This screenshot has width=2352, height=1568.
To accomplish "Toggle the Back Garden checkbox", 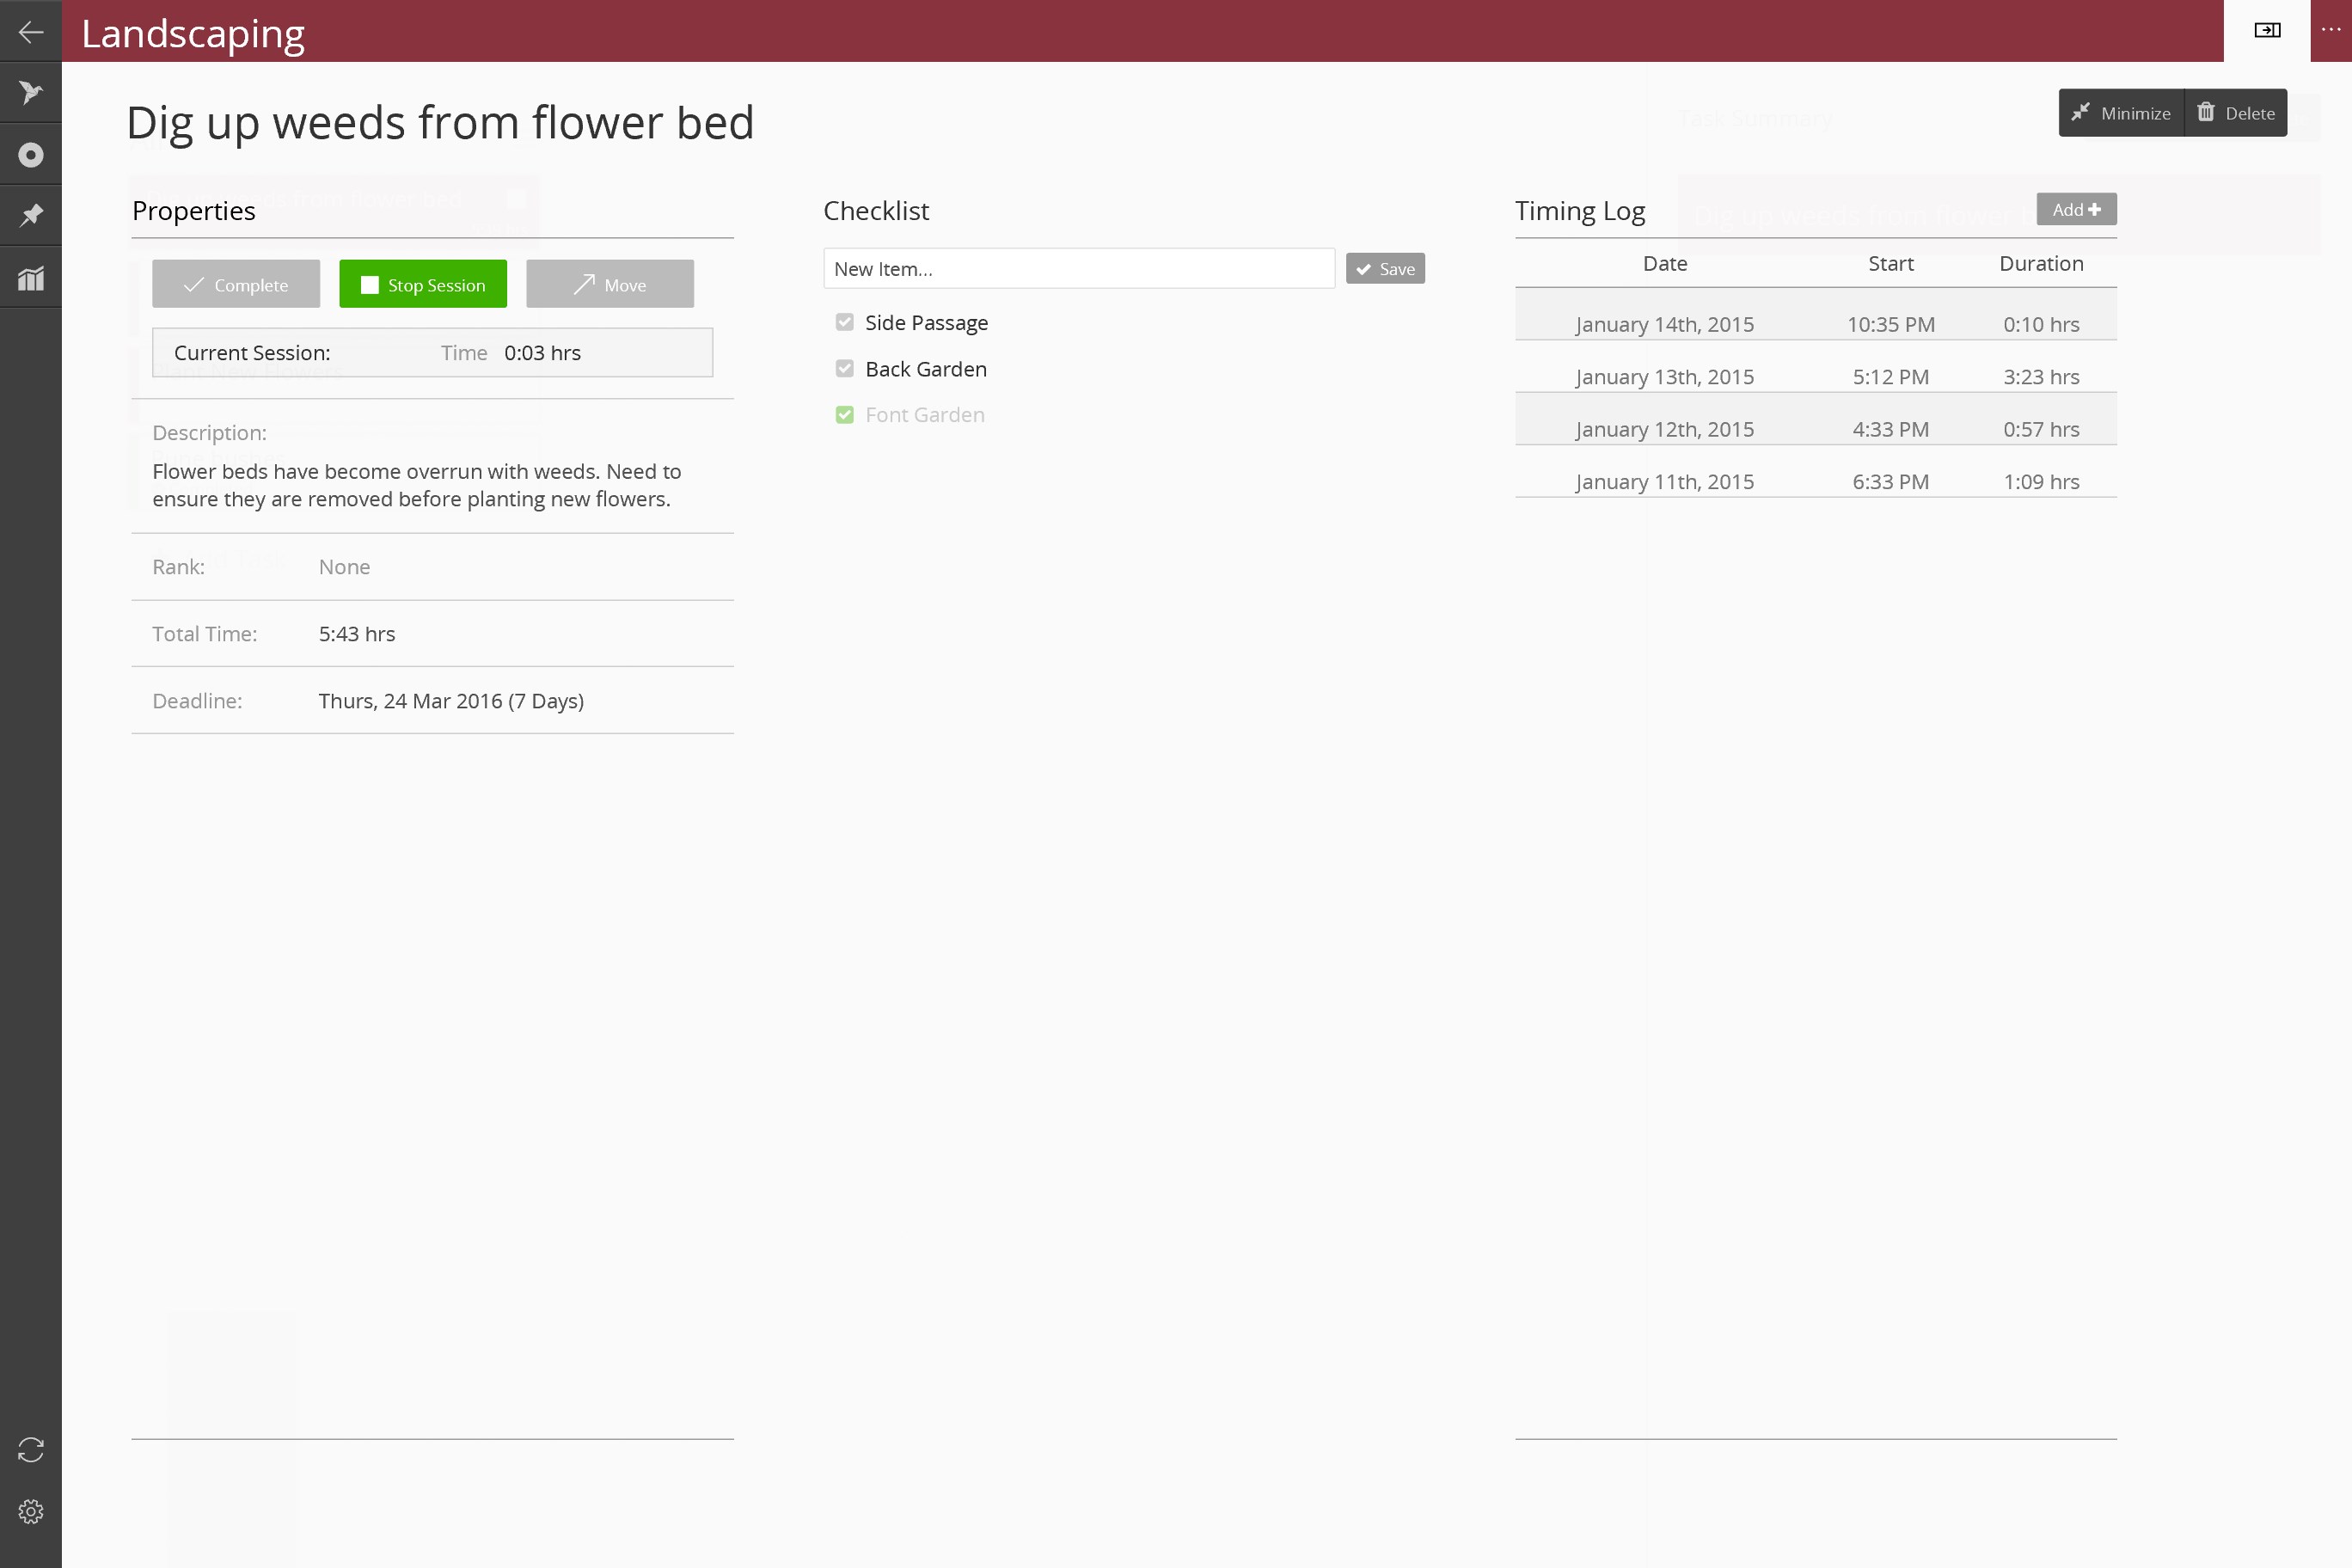I will pyautogui.click(x=845, y=369).
